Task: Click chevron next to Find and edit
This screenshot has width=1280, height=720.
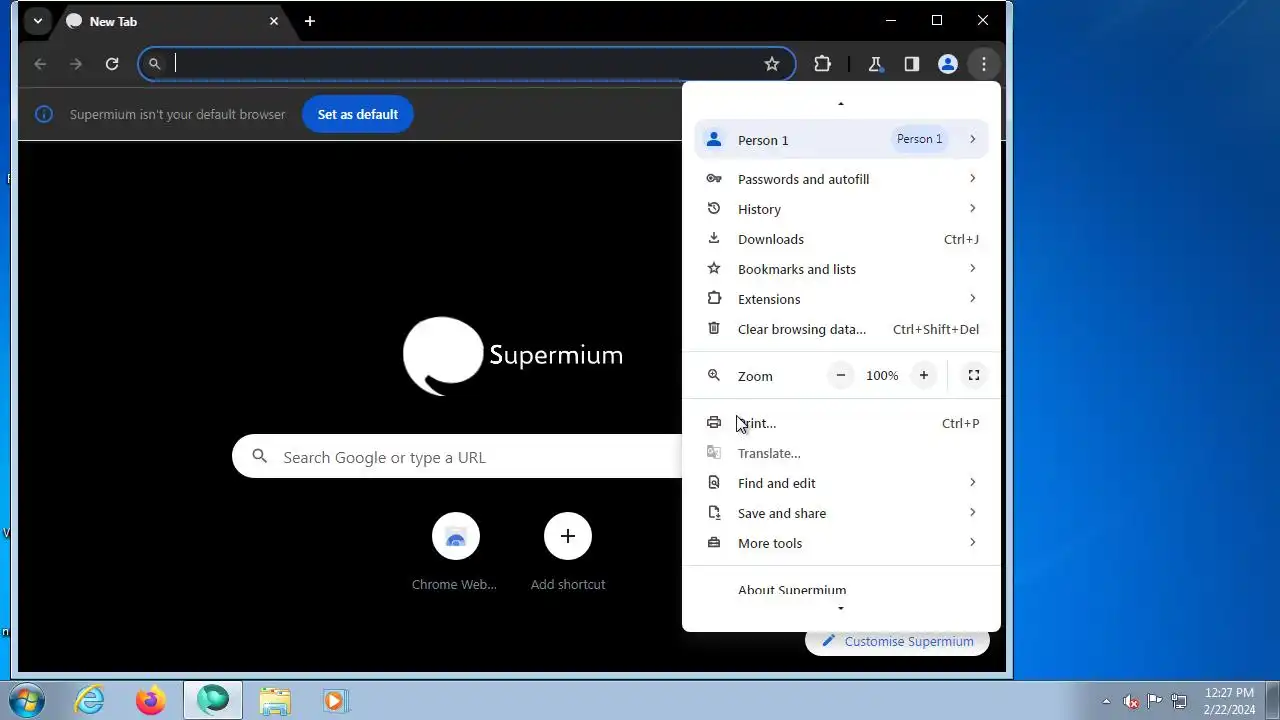Action: (972, 482)
